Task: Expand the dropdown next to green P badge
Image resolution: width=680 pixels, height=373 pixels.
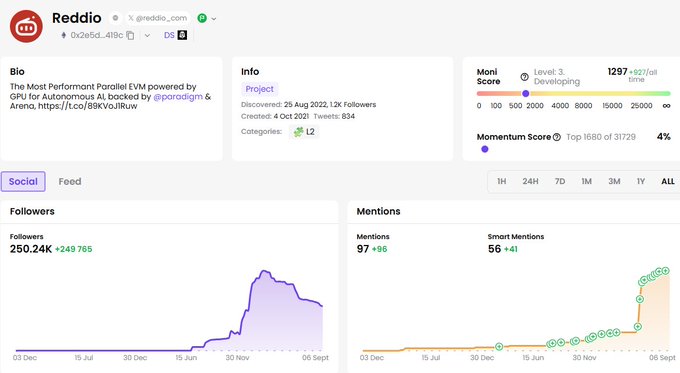Action: [214, 19]
